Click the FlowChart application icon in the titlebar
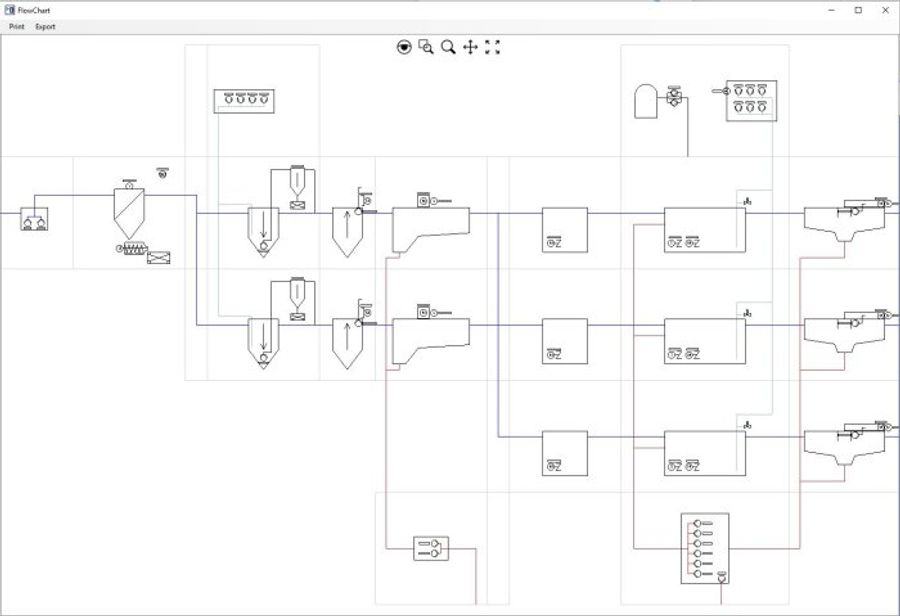Image resolution: width=900 pixels, height=616 pixels. pos(11,8)
